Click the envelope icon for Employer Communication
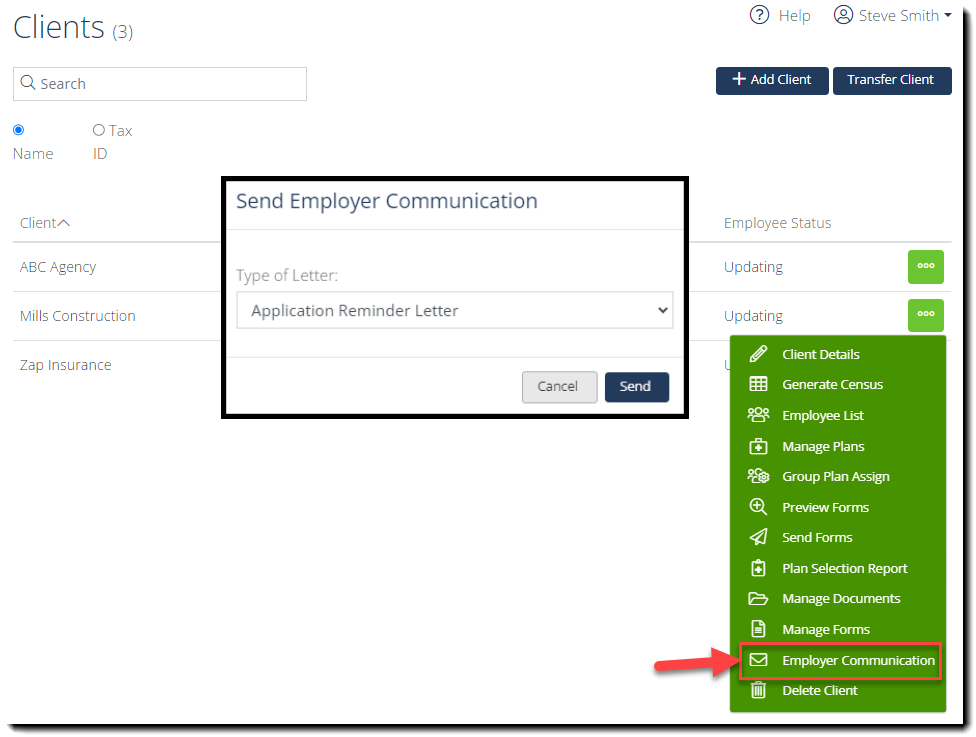The image size is (976, 737). [x=758, y=660]
